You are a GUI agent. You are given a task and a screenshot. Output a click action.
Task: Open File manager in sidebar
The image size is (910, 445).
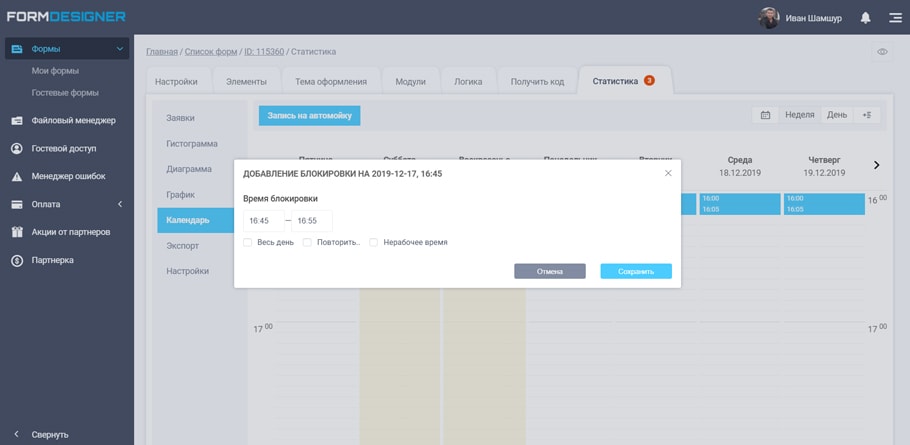click(73, 120)
